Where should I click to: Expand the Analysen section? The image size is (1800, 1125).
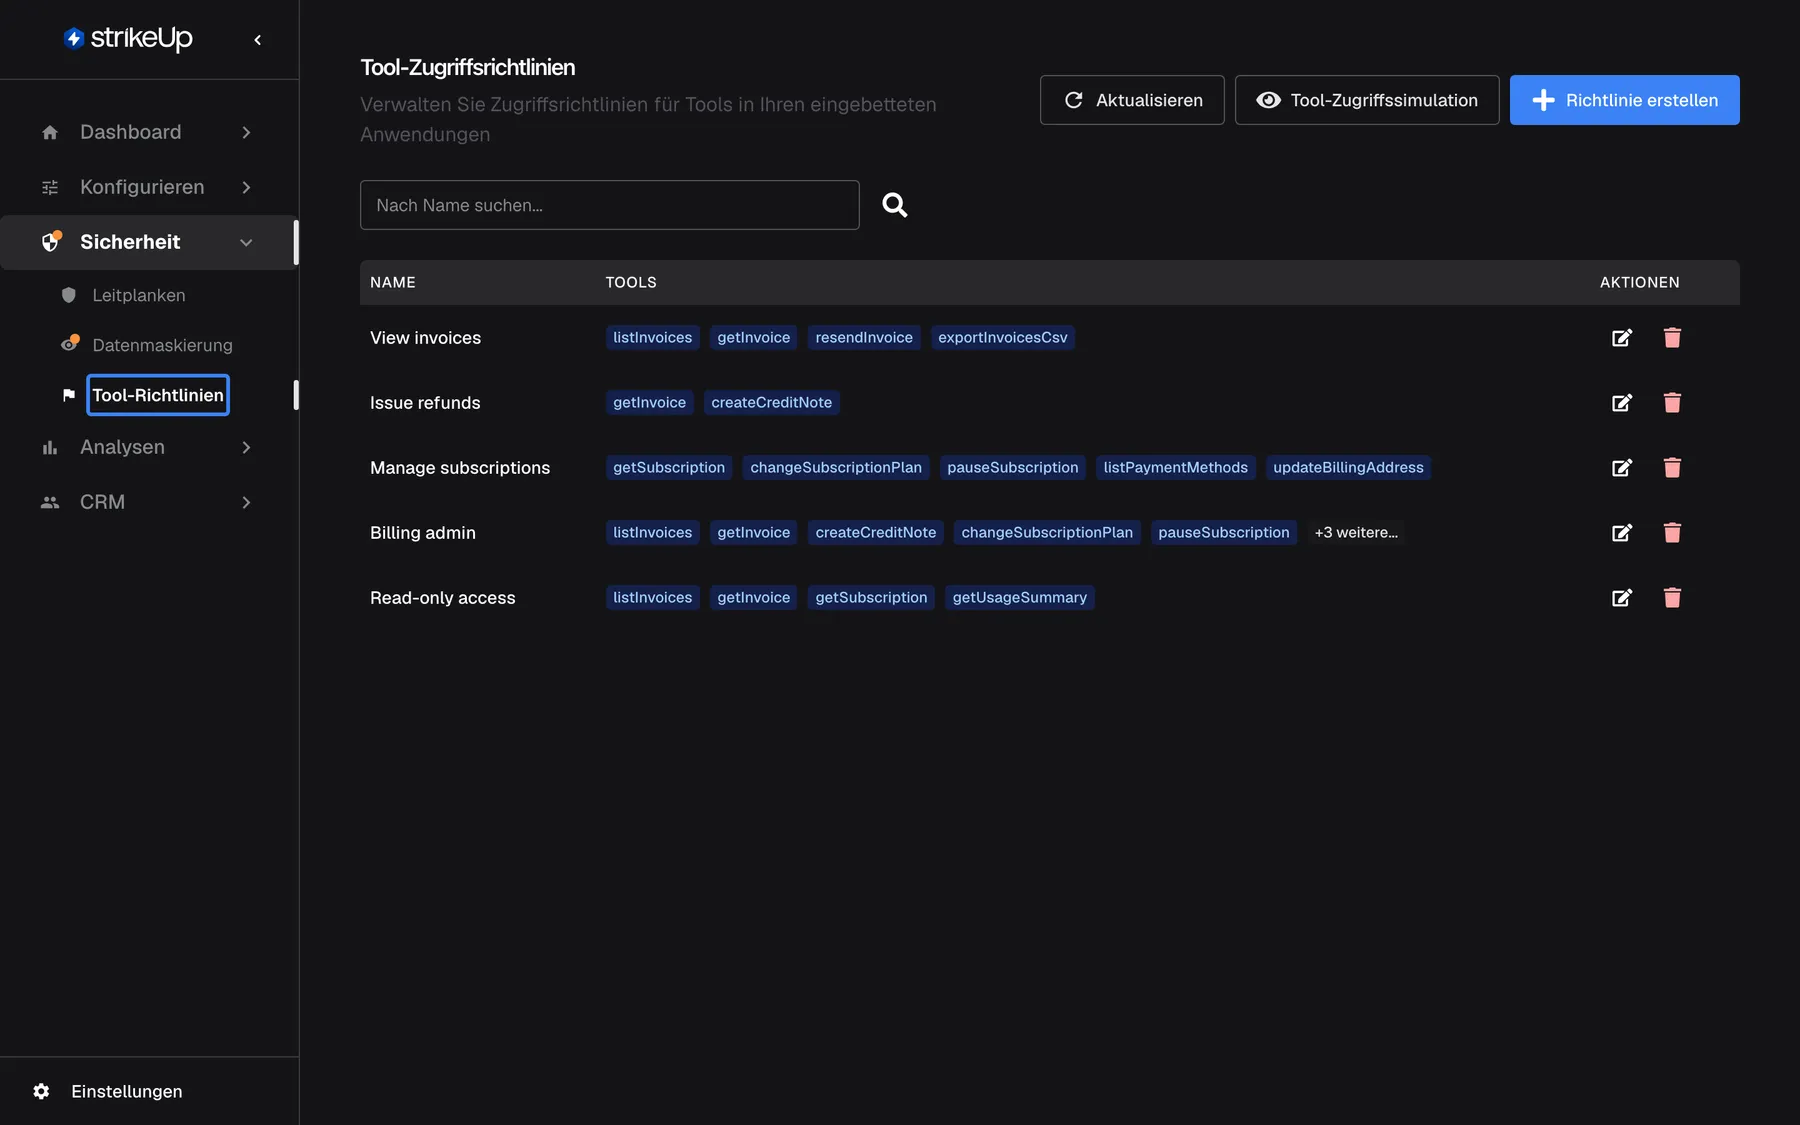(148, 447)
